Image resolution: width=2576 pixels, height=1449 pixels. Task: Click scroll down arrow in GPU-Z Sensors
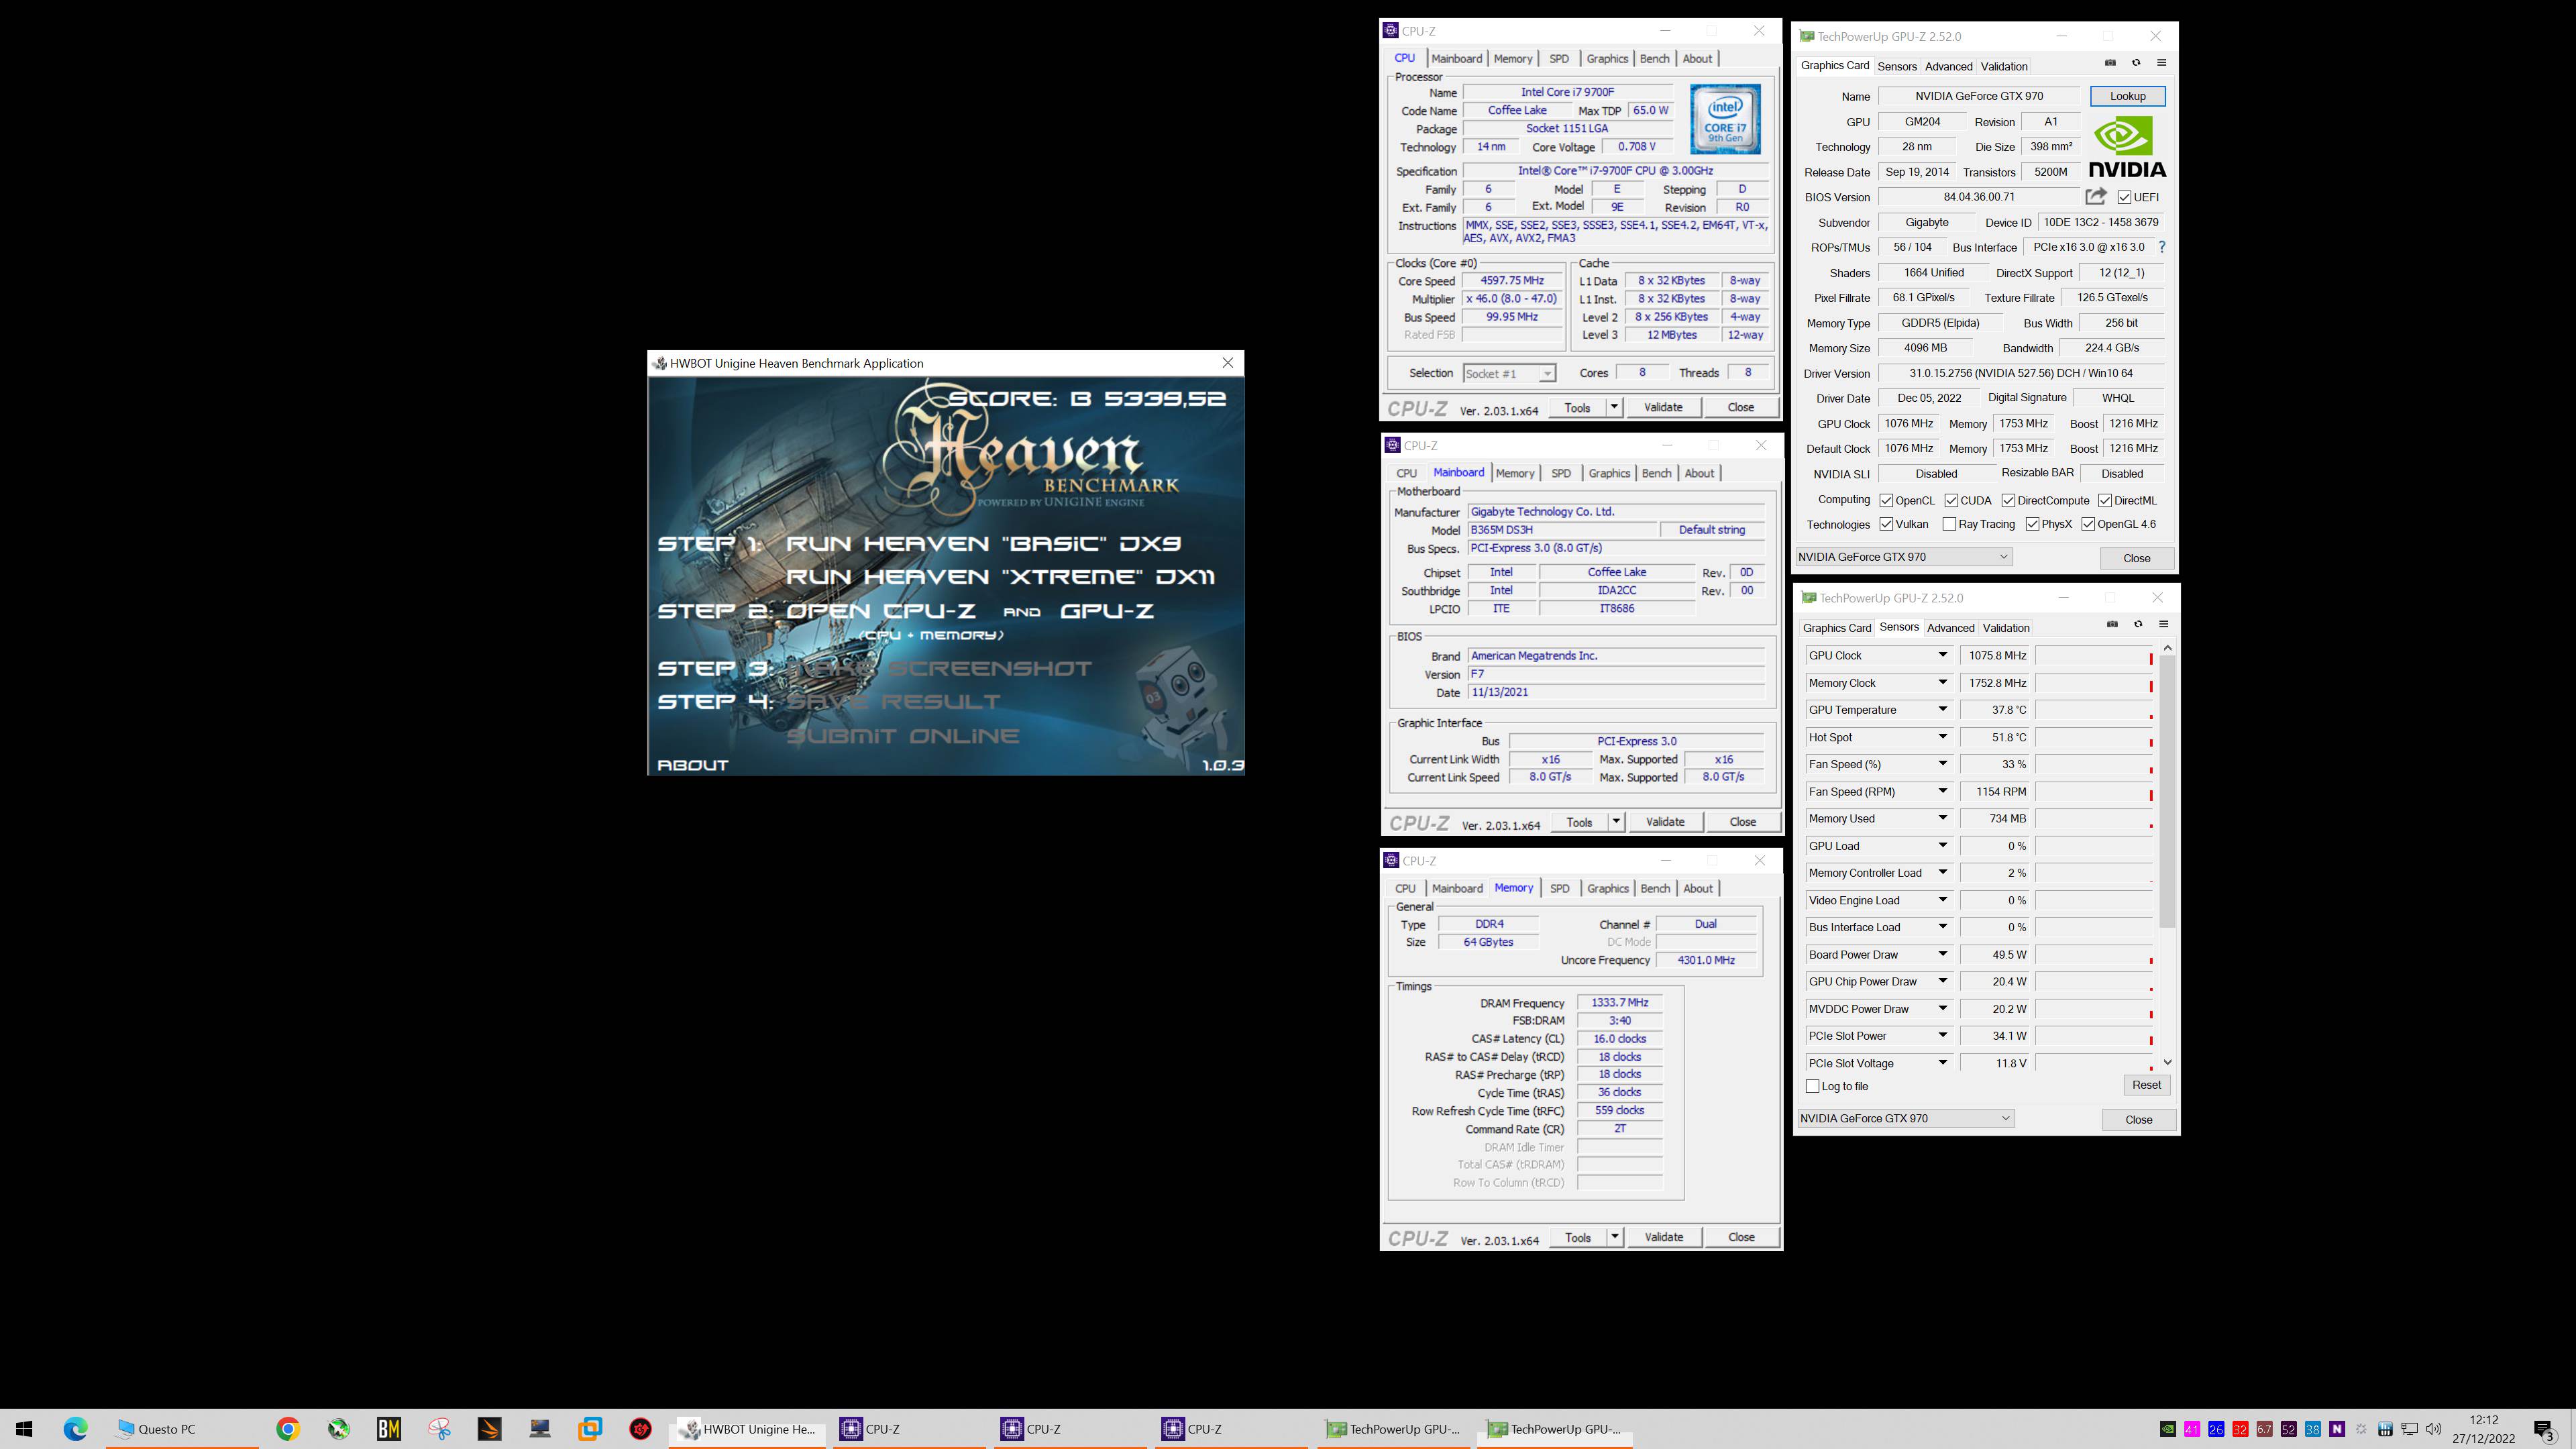coord(2167,1062)
